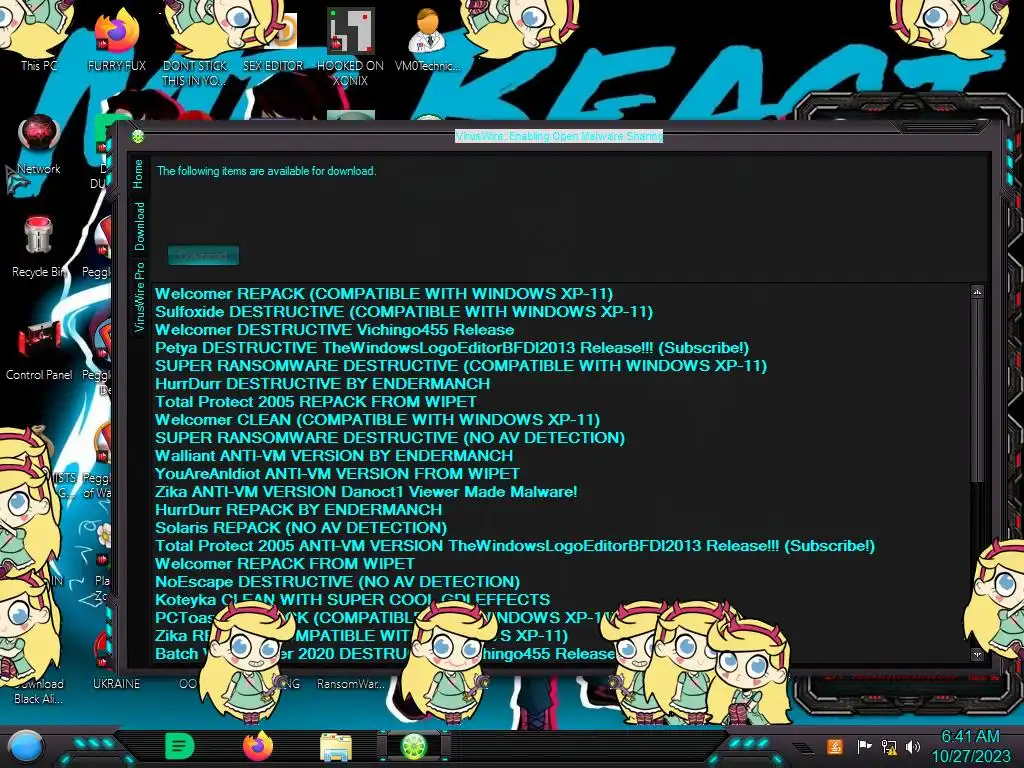Click the list vertical scrollbar thumb

coord(977,391)
